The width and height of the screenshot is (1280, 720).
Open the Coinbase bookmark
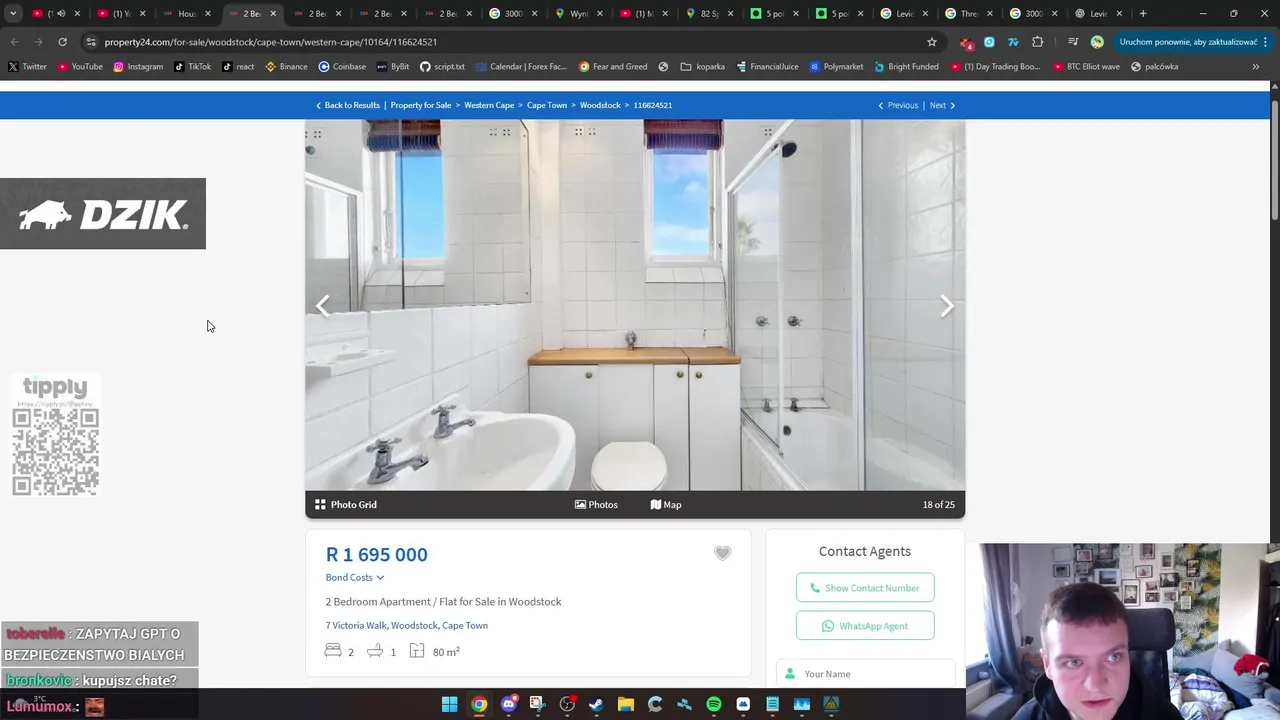click(342, 67)
